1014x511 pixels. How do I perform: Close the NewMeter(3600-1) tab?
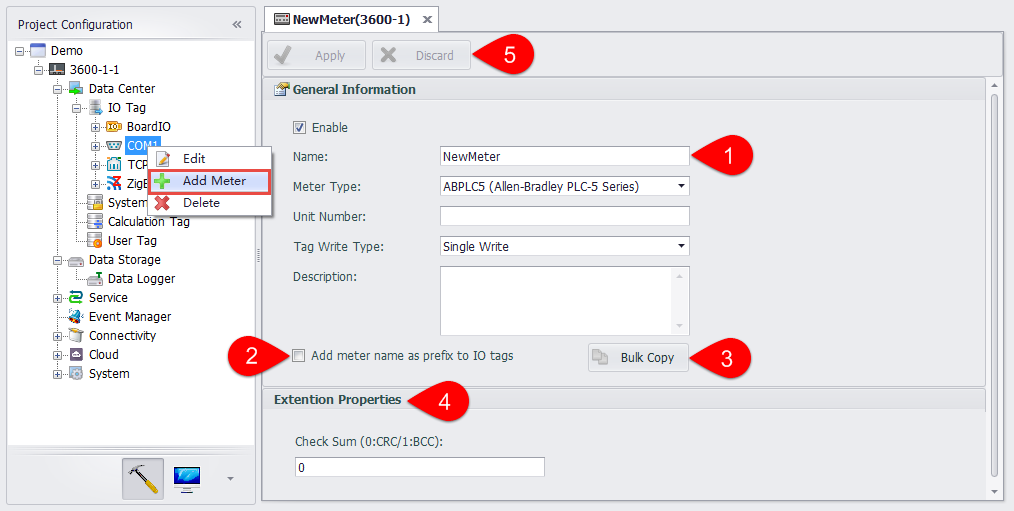pos(427,19)
